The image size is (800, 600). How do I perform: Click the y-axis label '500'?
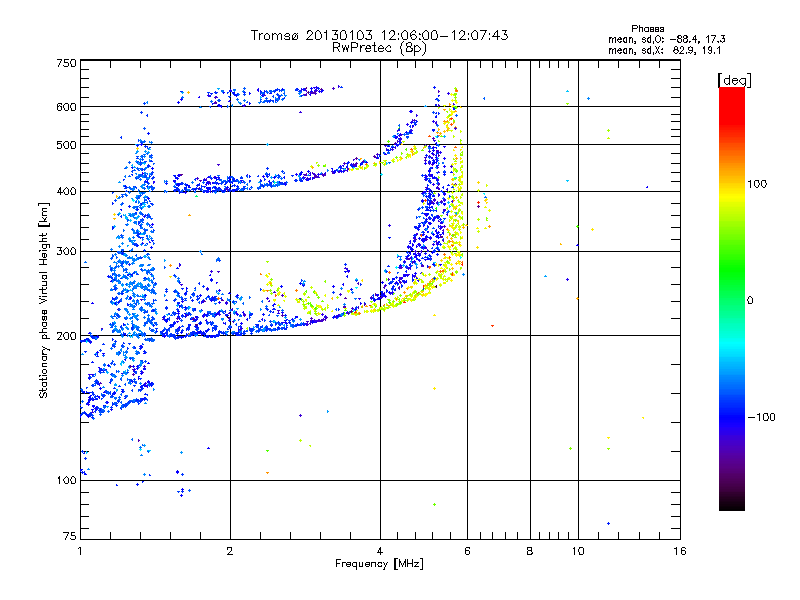[x=66, y=145]
